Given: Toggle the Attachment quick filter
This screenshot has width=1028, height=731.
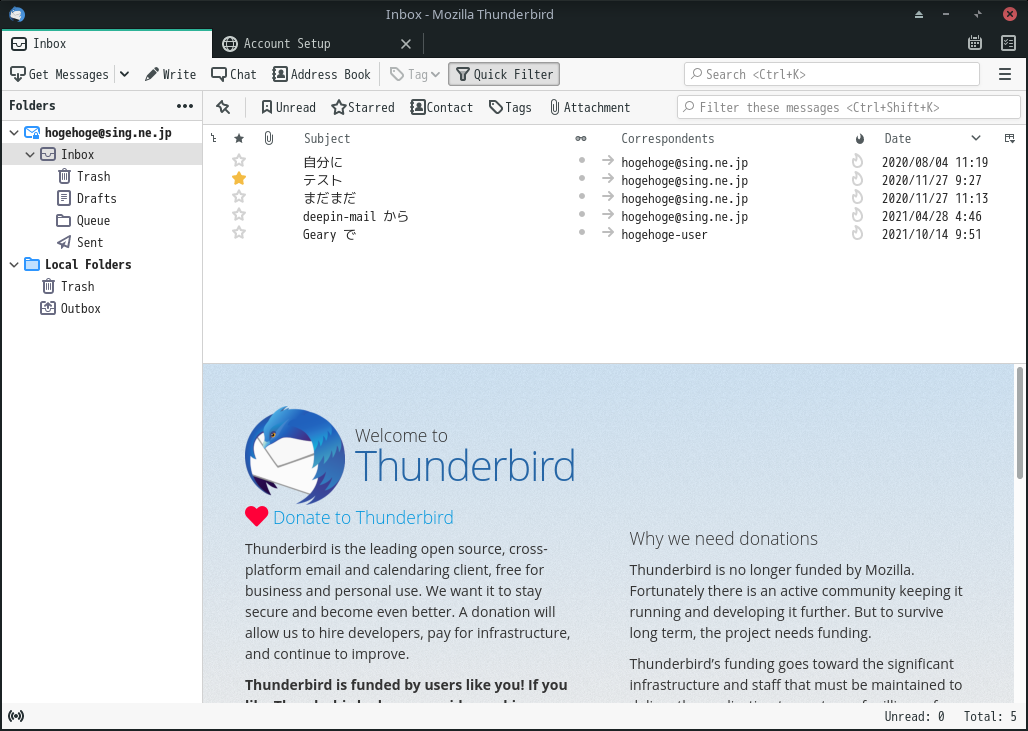Looking at the screenshot, I should click(589, 108).
